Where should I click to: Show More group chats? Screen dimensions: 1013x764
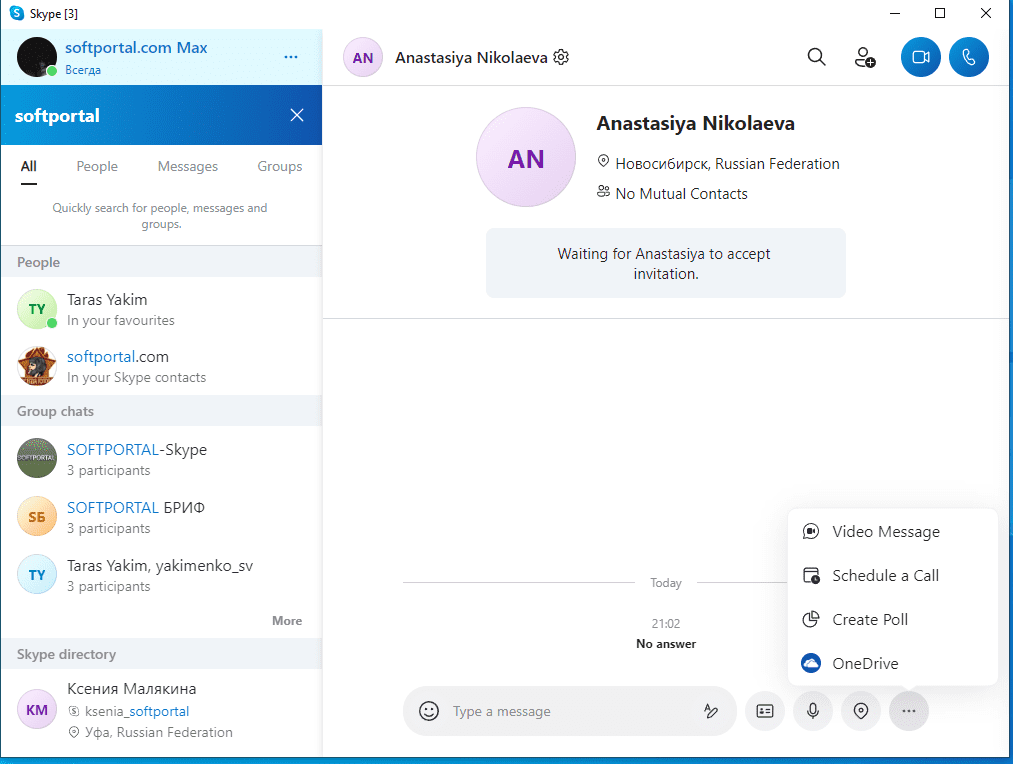pyautogui.click(x=287, y=621)
